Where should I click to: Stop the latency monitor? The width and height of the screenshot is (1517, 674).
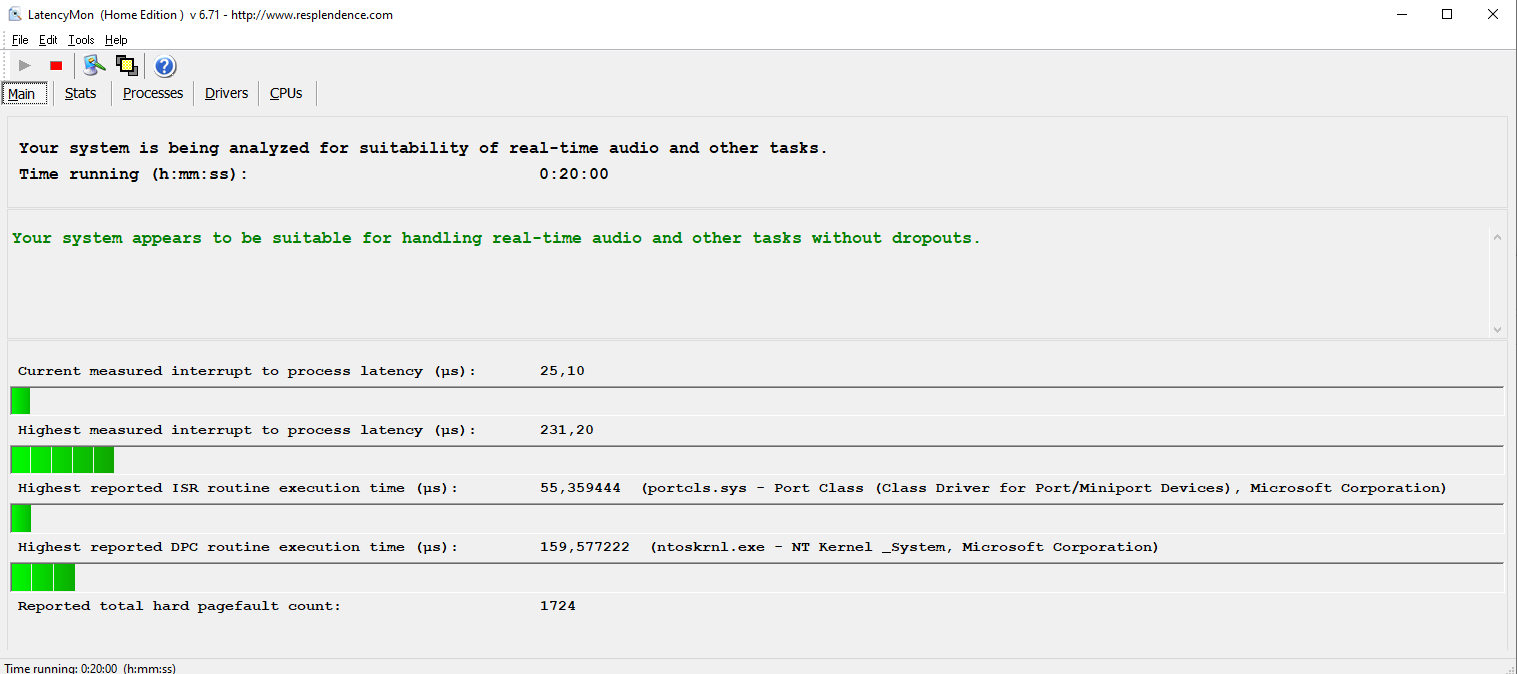pyautogui.click(x=56, y=65)
